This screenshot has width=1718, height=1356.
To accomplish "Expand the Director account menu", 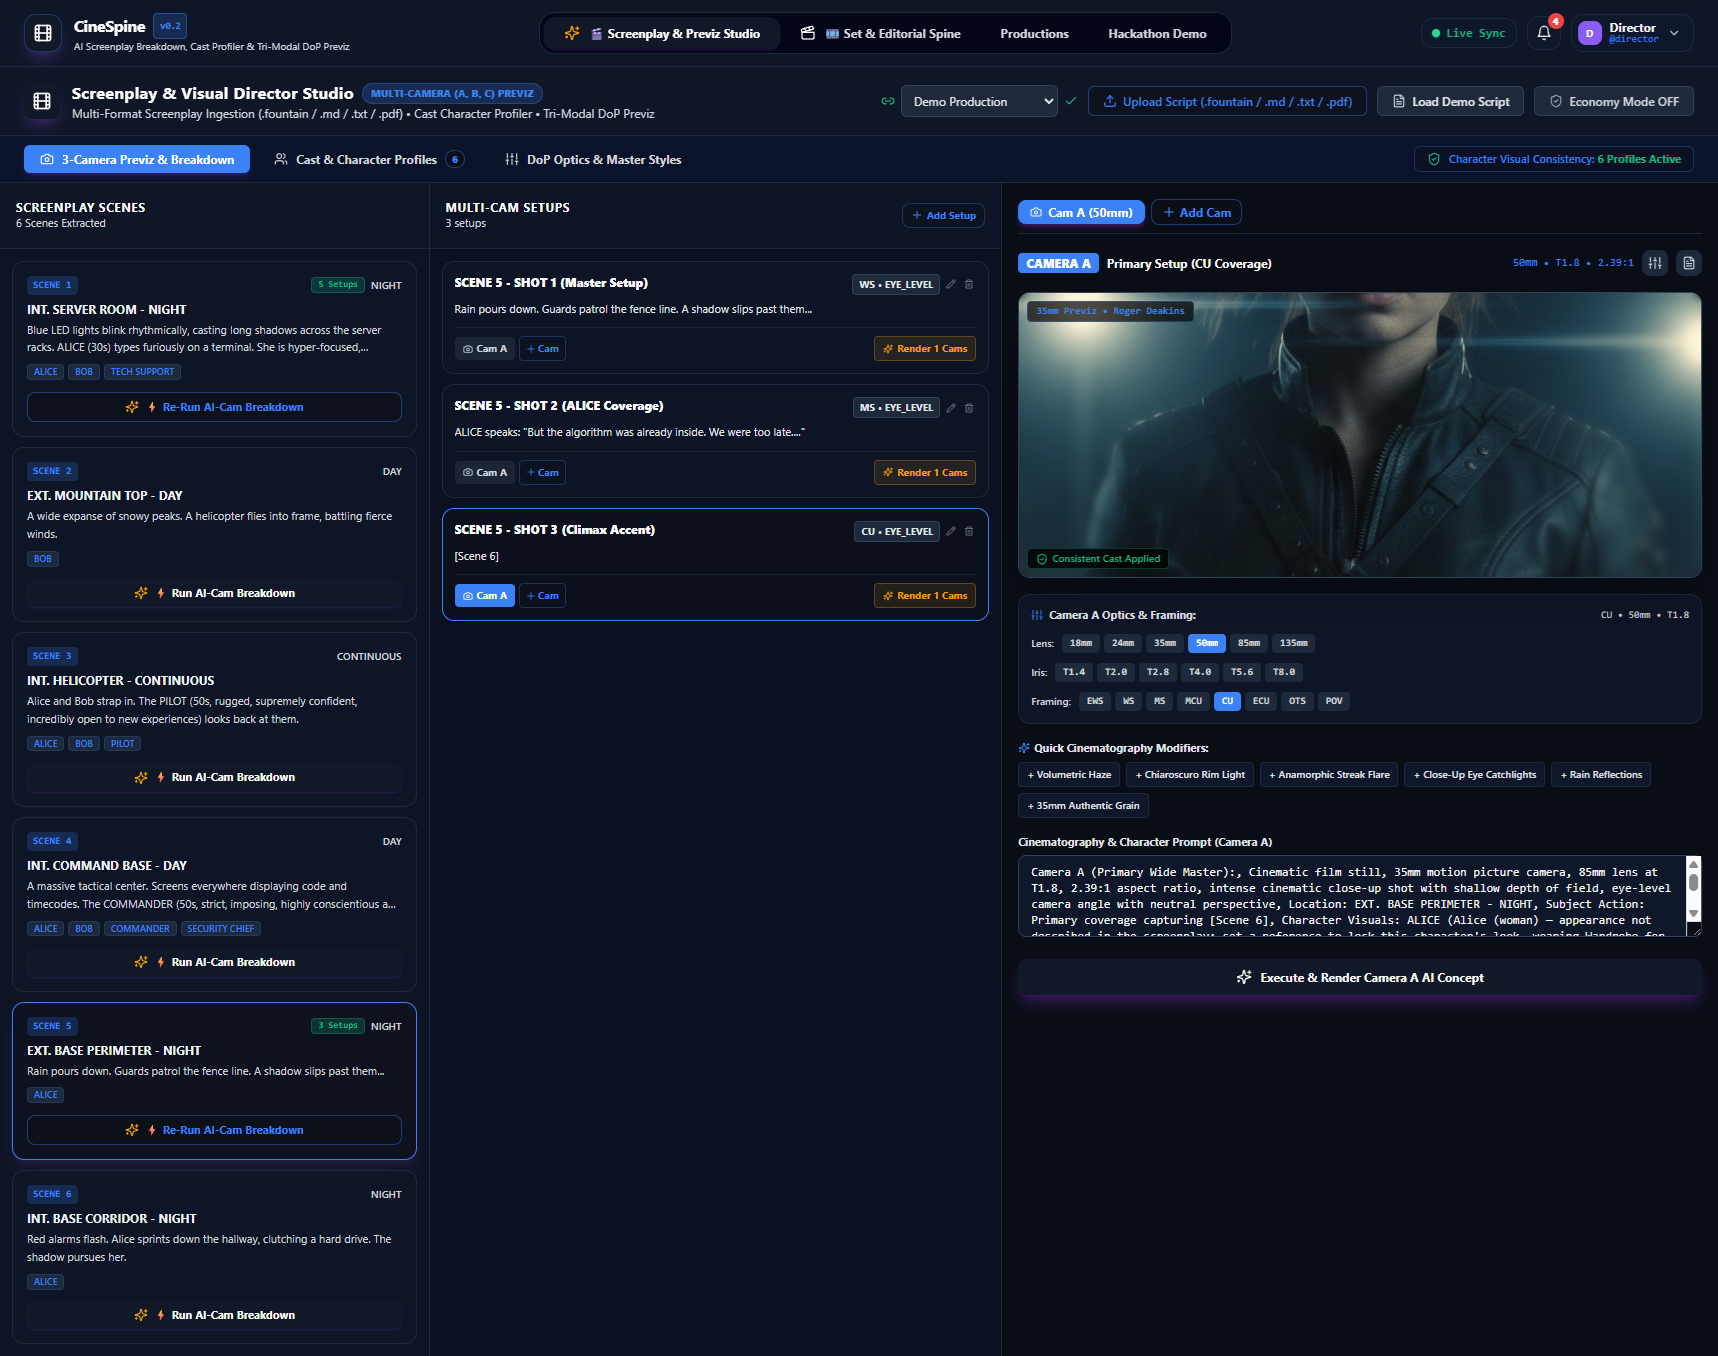I will (x=1632, y=33).
